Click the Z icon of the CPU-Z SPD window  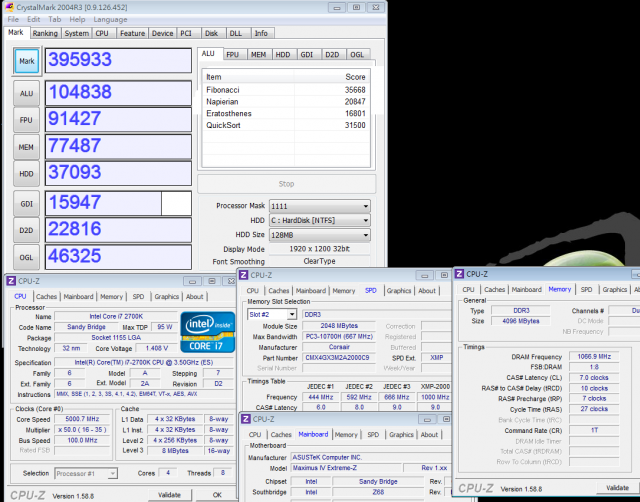point(244,275)
